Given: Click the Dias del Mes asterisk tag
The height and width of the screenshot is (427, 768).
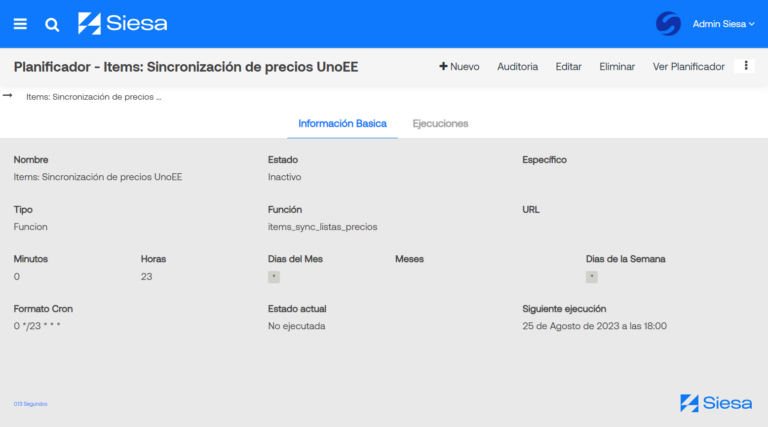Looking at the screenshot, I should point(274,277).
